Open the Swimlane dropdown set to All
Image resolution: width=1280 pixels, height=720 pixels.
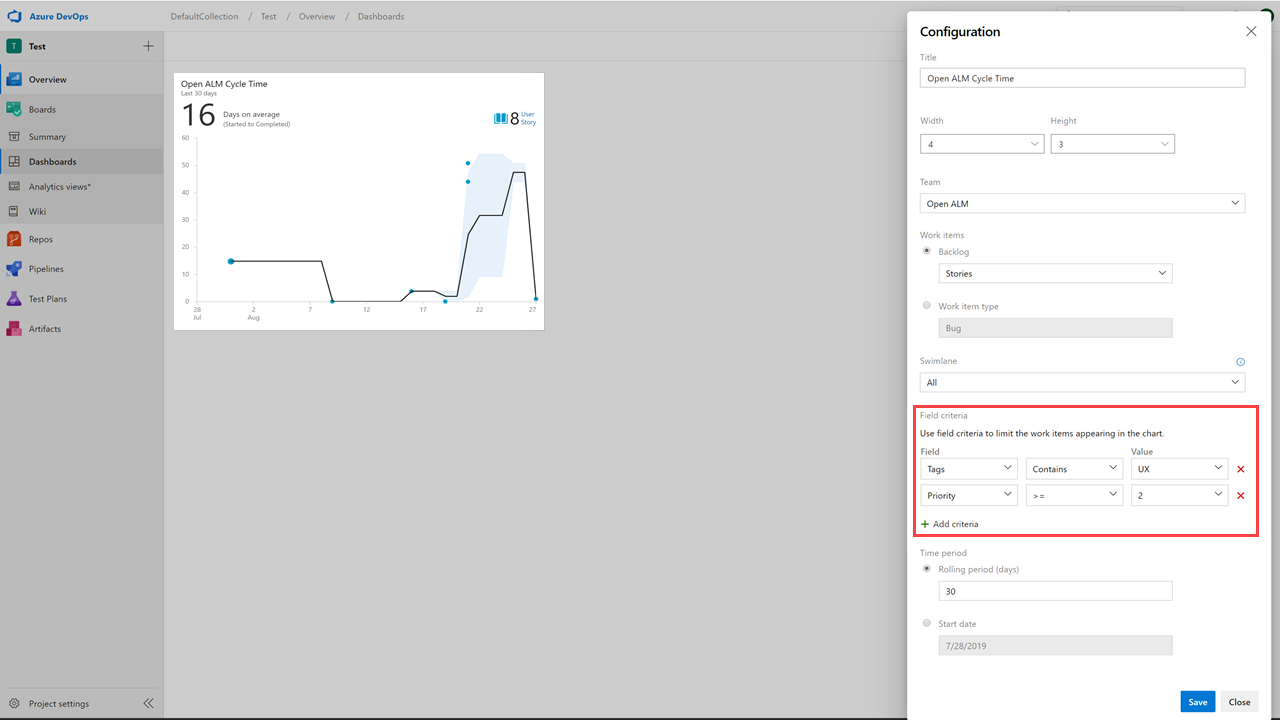coord(1082,382)
